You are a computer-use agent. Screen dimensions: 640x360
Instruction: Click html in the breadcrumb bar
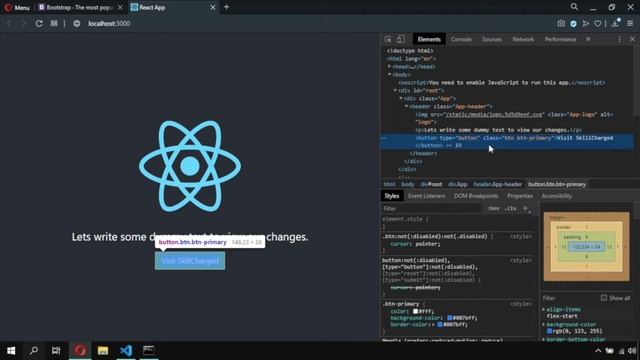[x=389, y=184]
